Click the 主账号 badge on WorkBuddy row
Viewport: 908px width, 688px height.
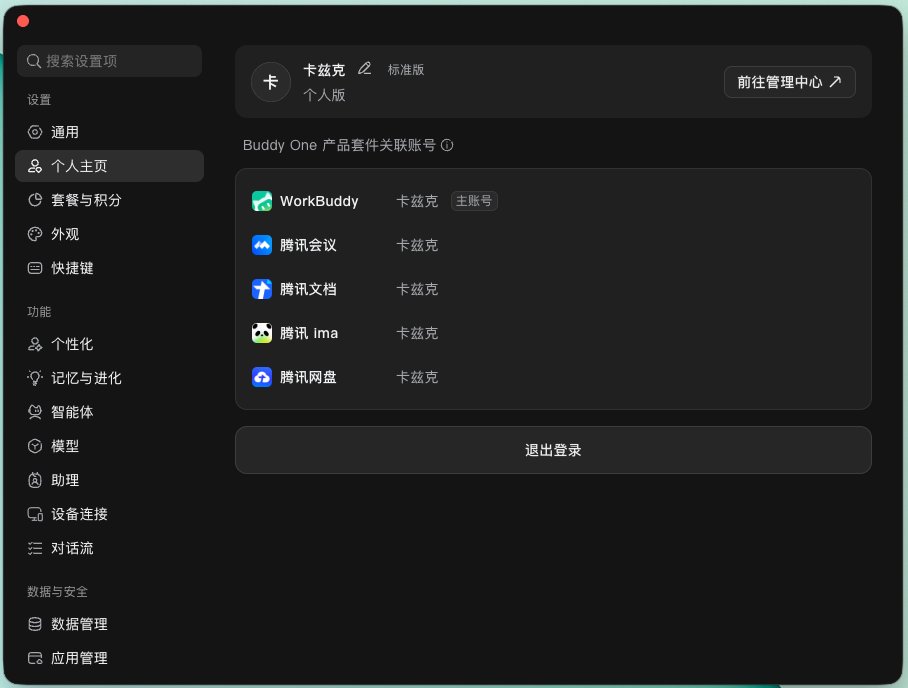(474, 201)
